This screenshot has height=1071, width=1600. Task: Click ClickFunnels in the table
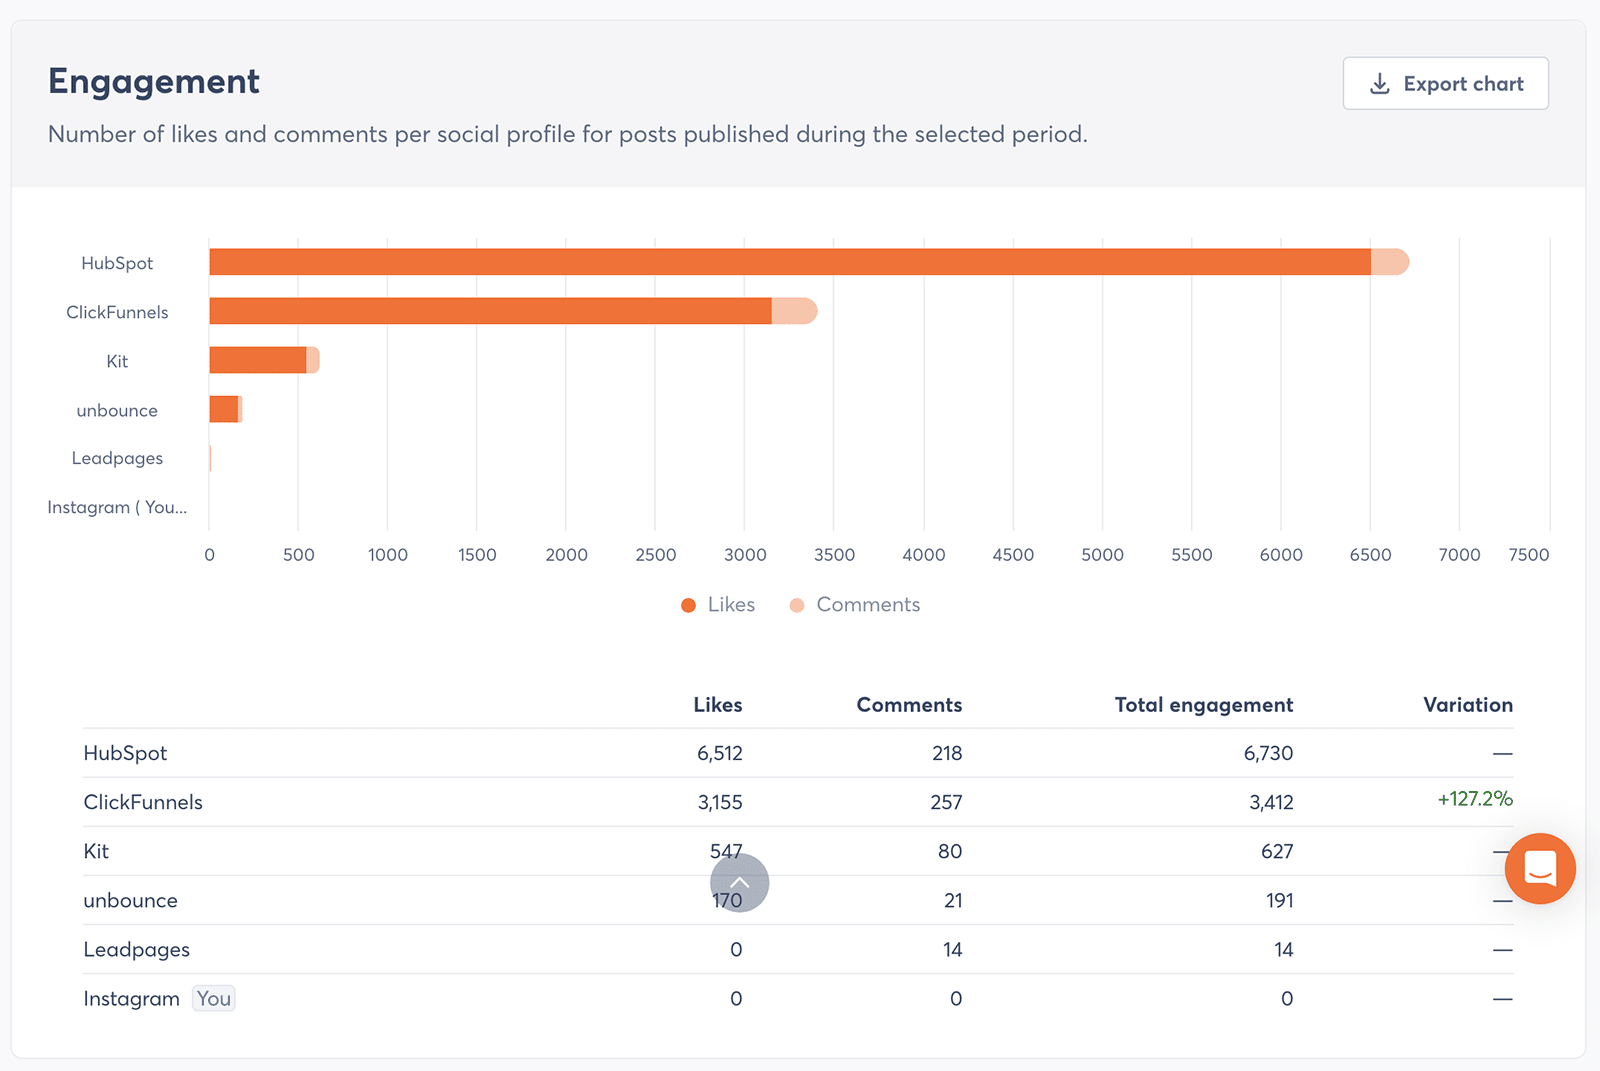[x=143, y=802]
